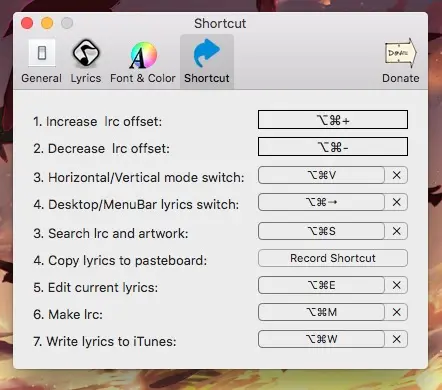Edit the Horizontal/Vertical mode switch shortcut
The image size is (442, 390).
click(321, 175)
